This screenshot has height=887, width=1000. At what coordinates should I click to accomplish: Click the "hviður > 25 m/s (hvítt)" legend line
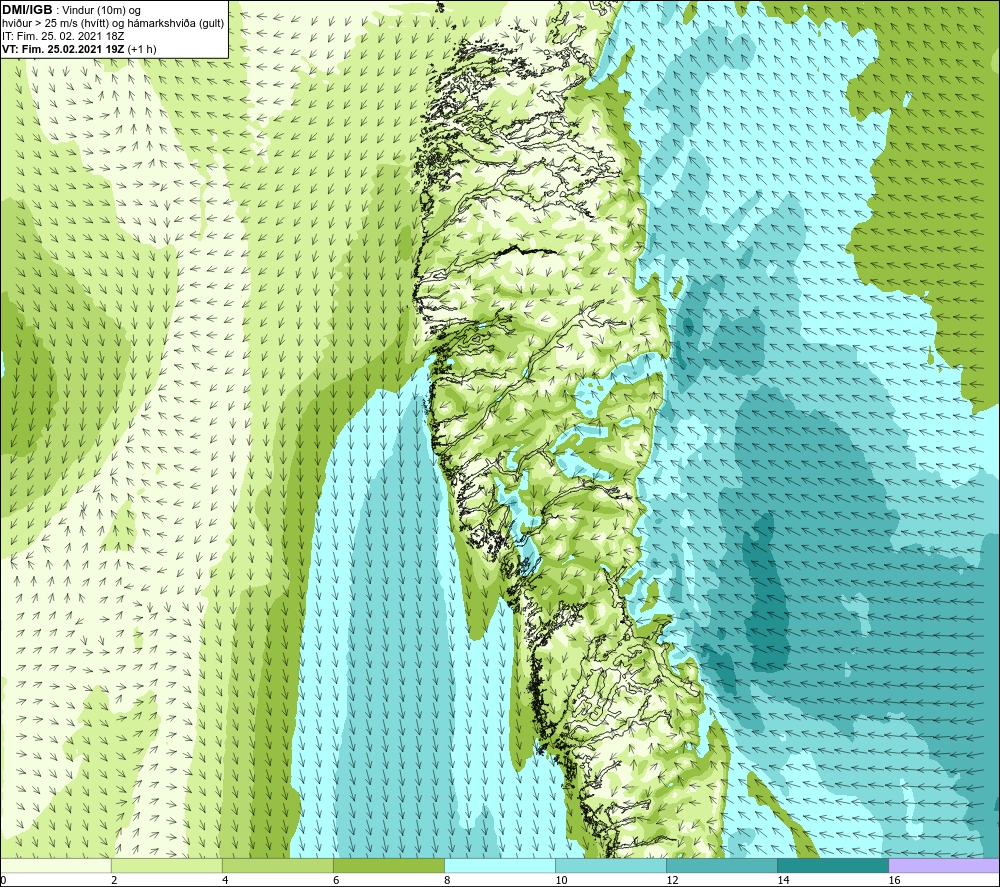coord(113,24)
